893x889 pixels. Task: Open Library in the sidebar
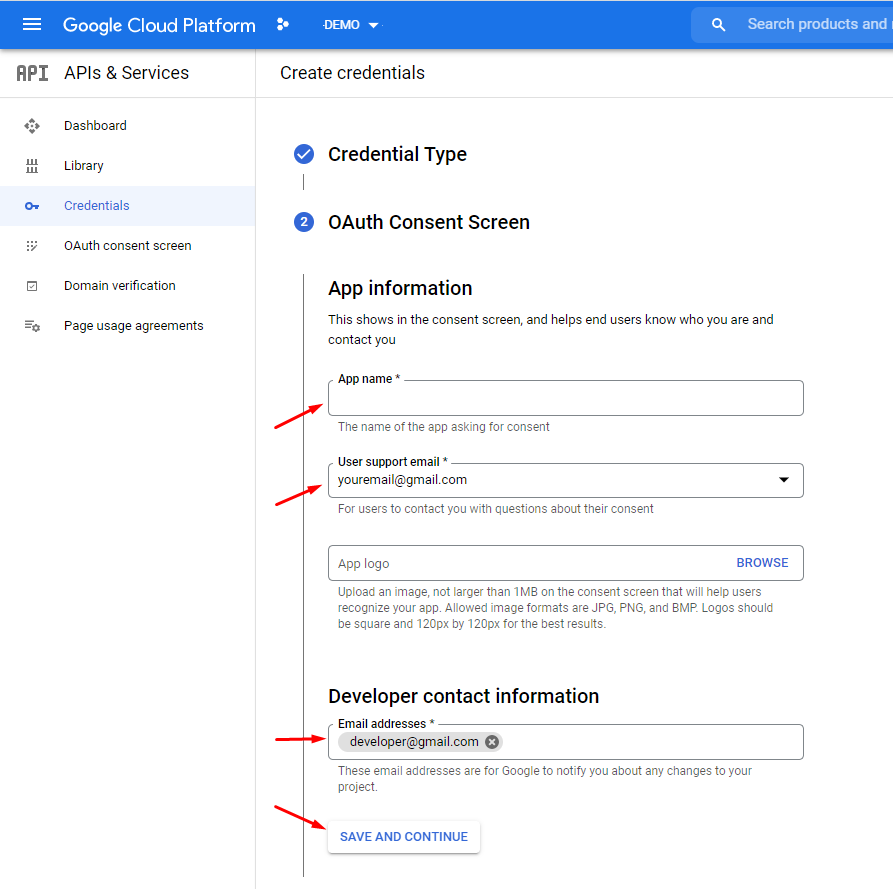[84, 166]
